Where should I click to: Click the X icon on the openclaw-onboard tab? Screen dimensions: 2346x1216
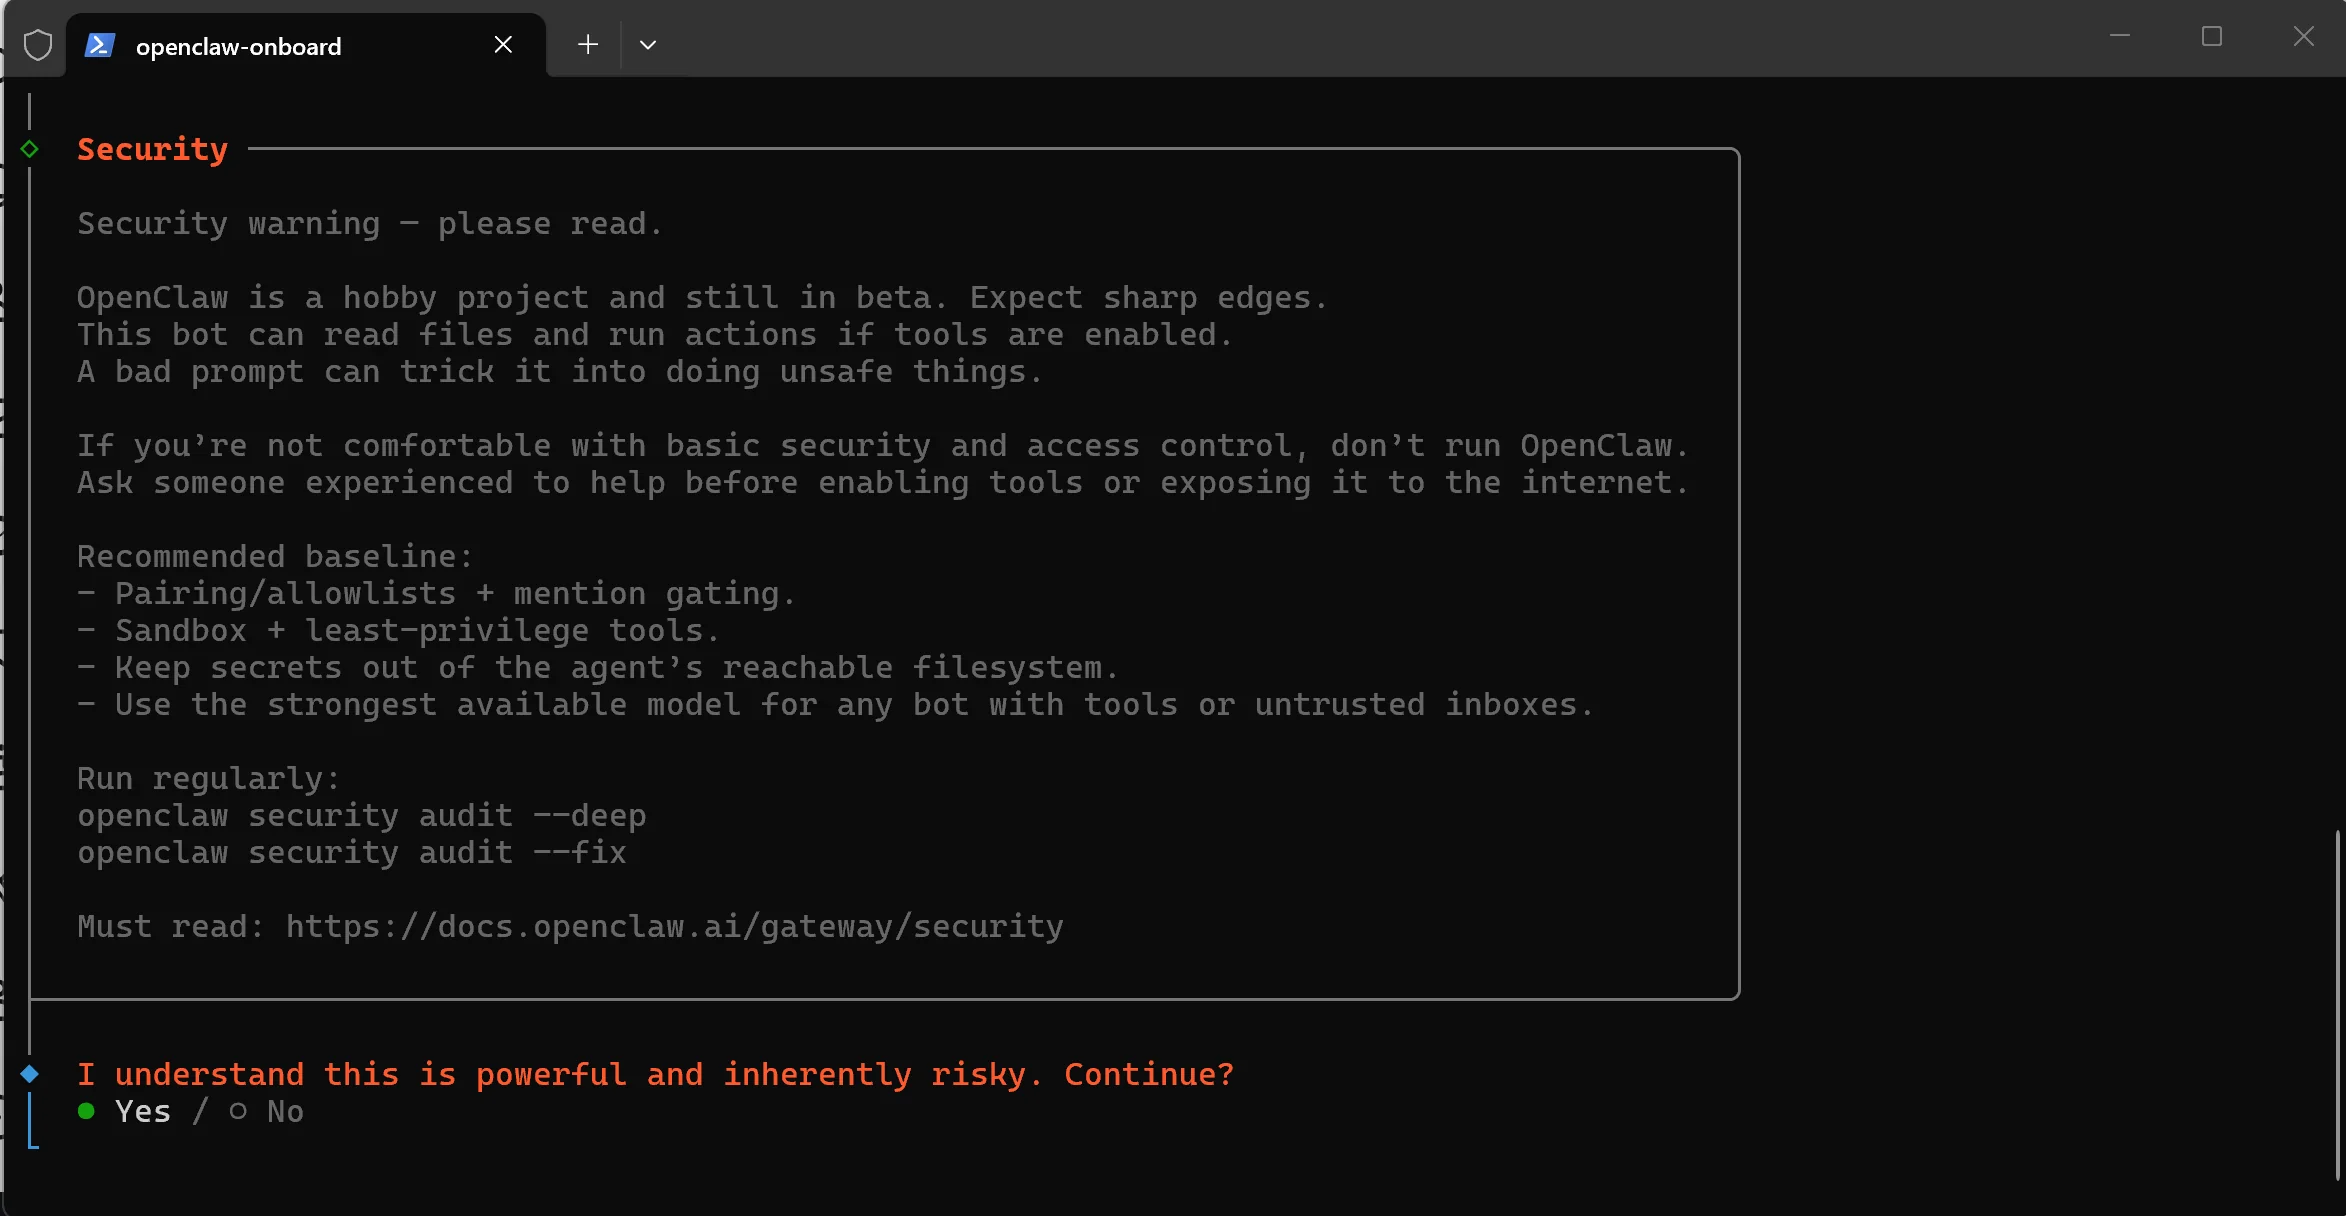tap(503, 44)
